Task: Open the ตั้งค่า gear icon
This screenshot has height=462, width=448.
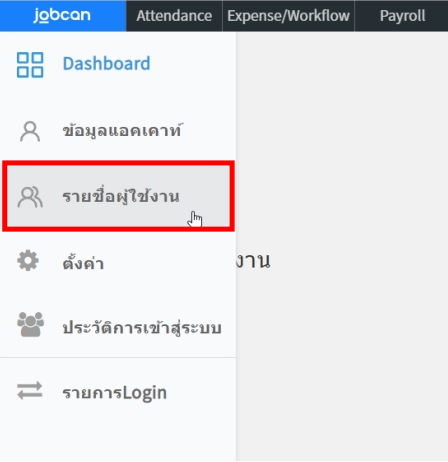Action: point(28,260)
